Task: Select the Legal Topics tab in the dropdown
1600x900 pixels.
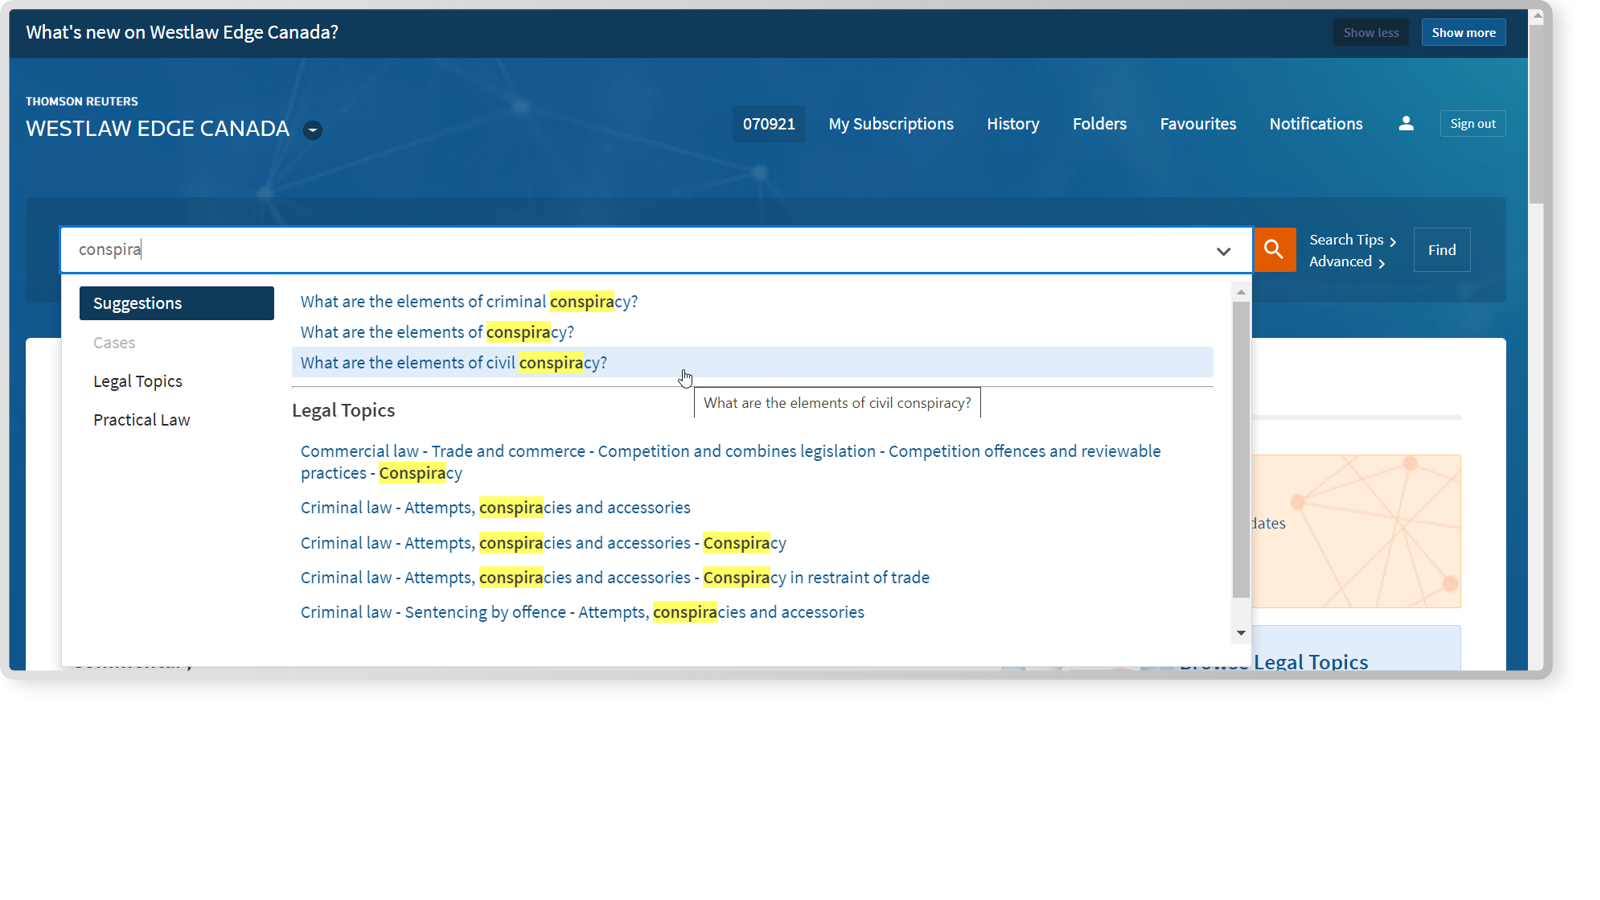Action: click(x=138, y=381)
